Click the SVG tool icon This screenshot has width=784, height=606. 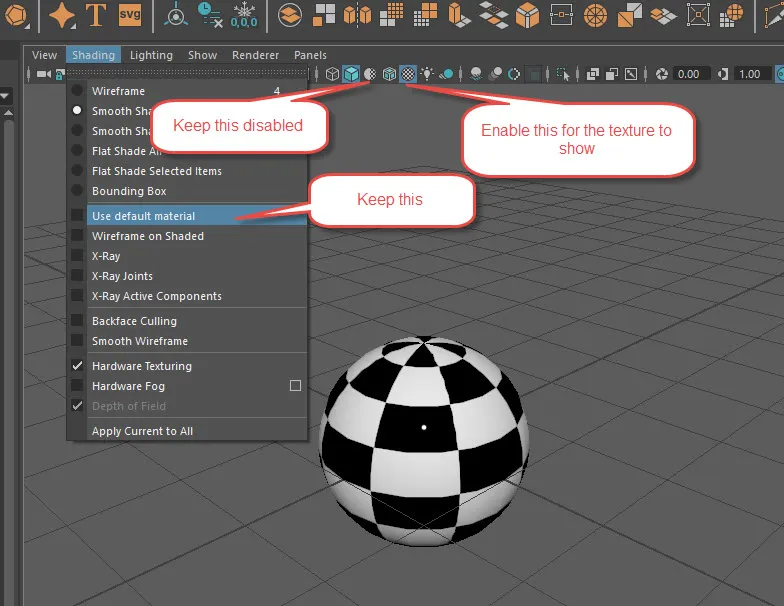click(x=130, y=14)
